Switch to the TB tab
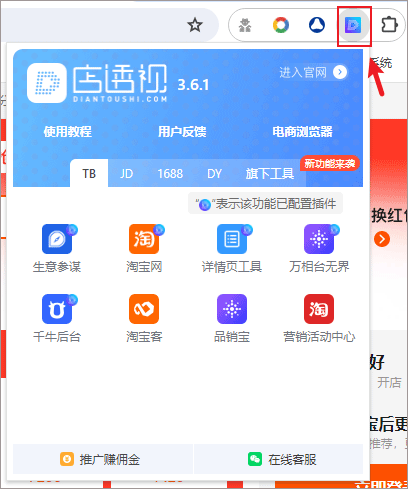The width and height of the screenshot is (408, 489). [x=89, y=173]
